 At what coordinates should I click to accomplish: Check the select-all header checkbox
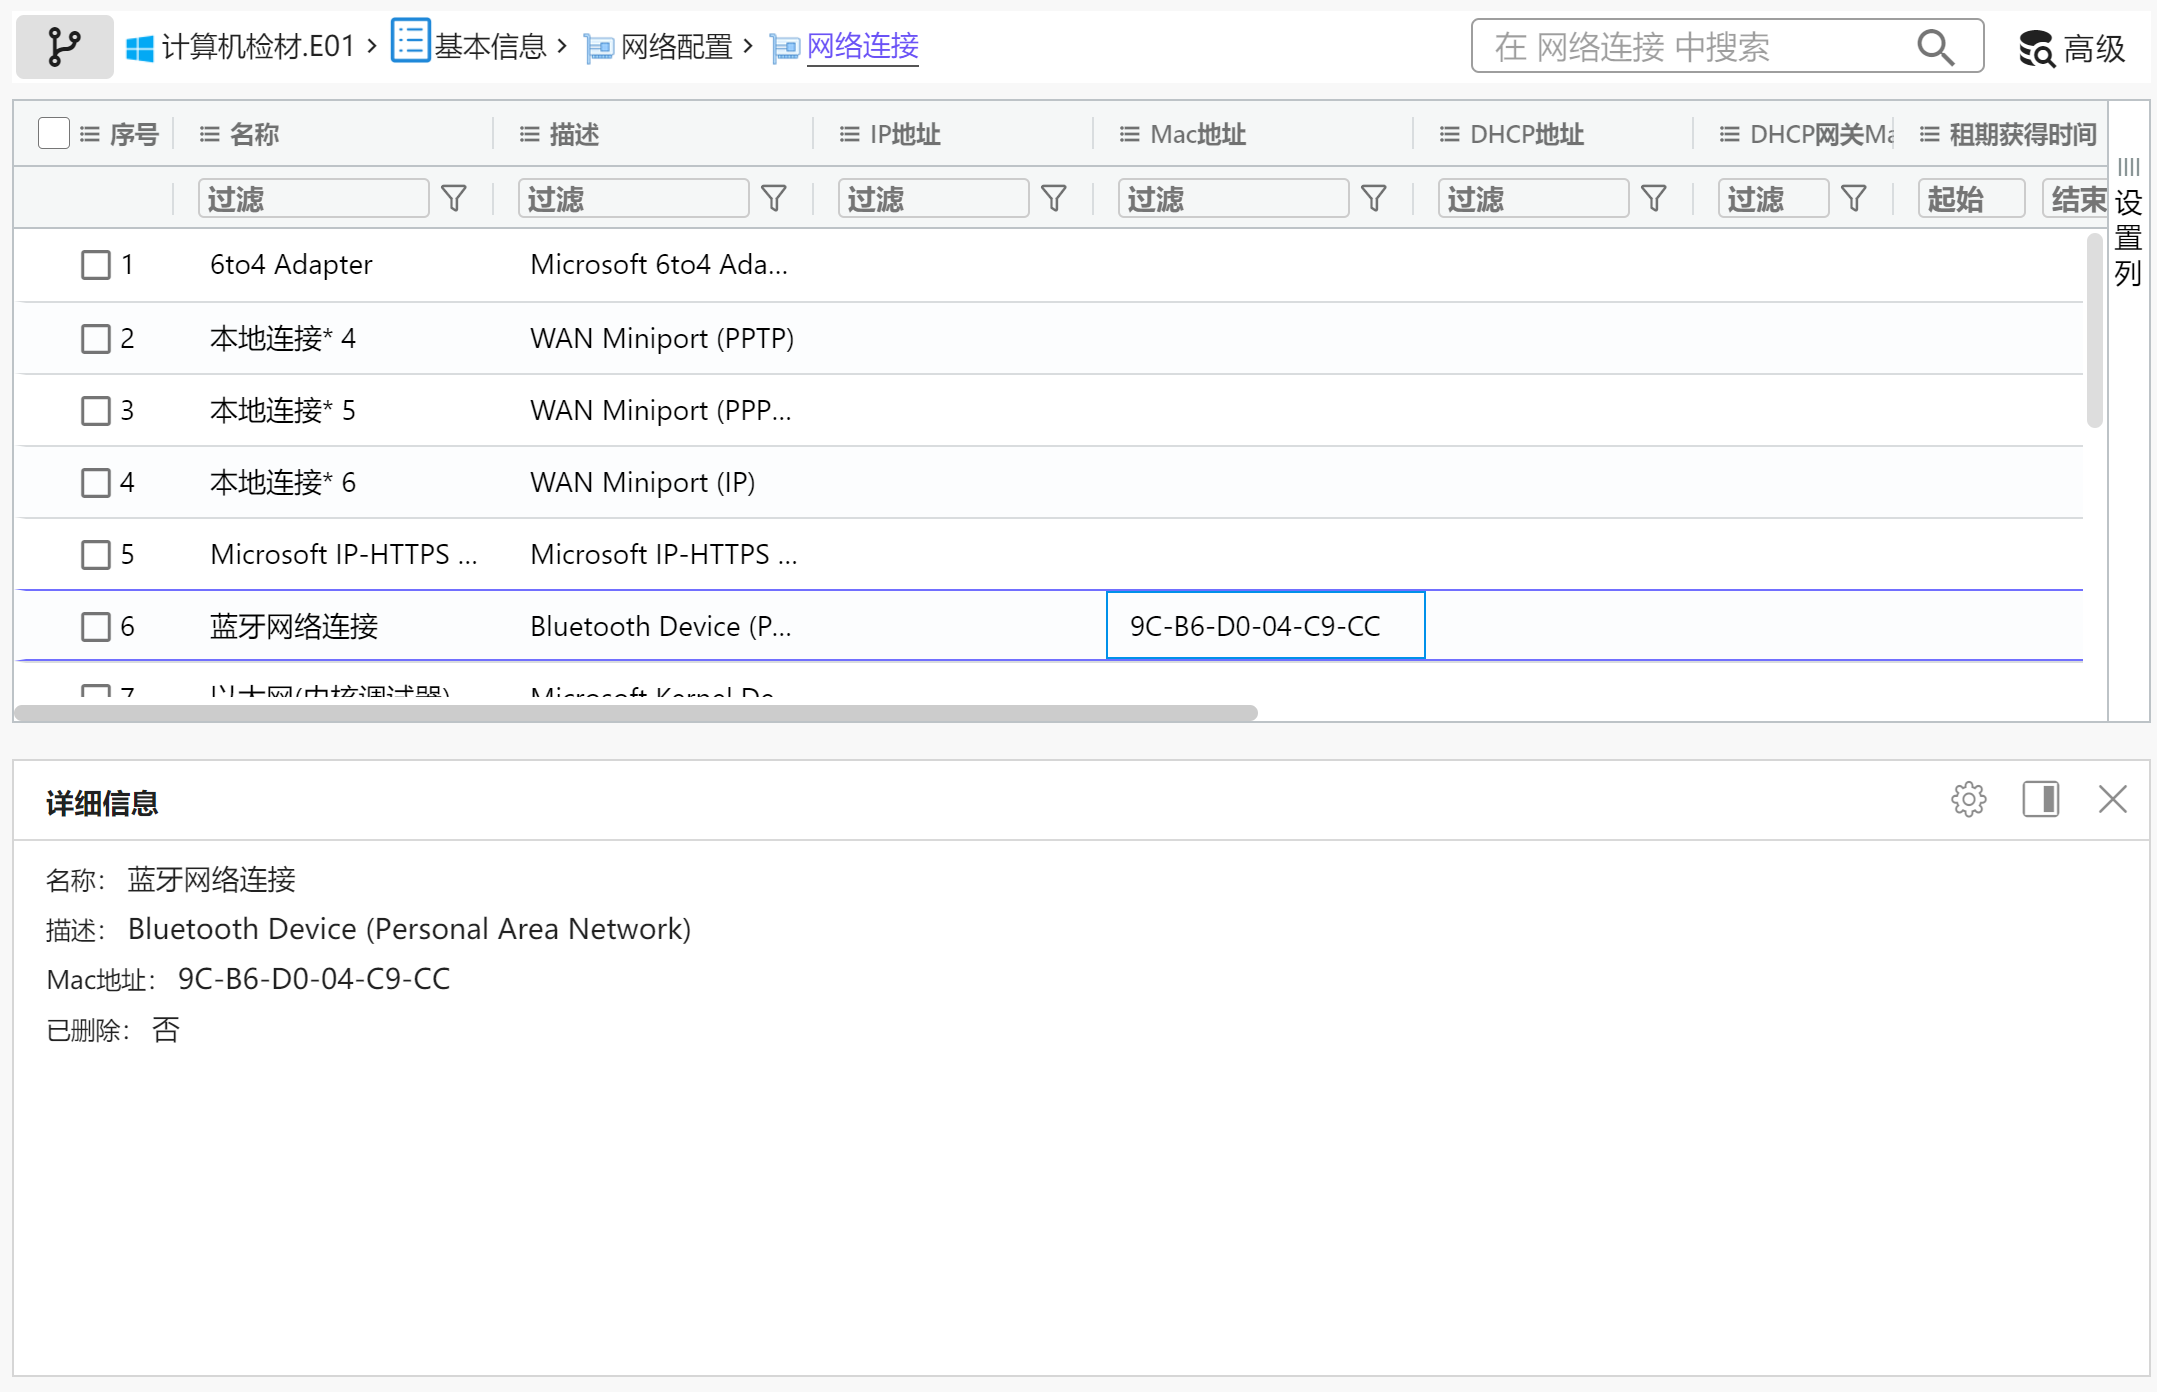[x=54, y=133]
